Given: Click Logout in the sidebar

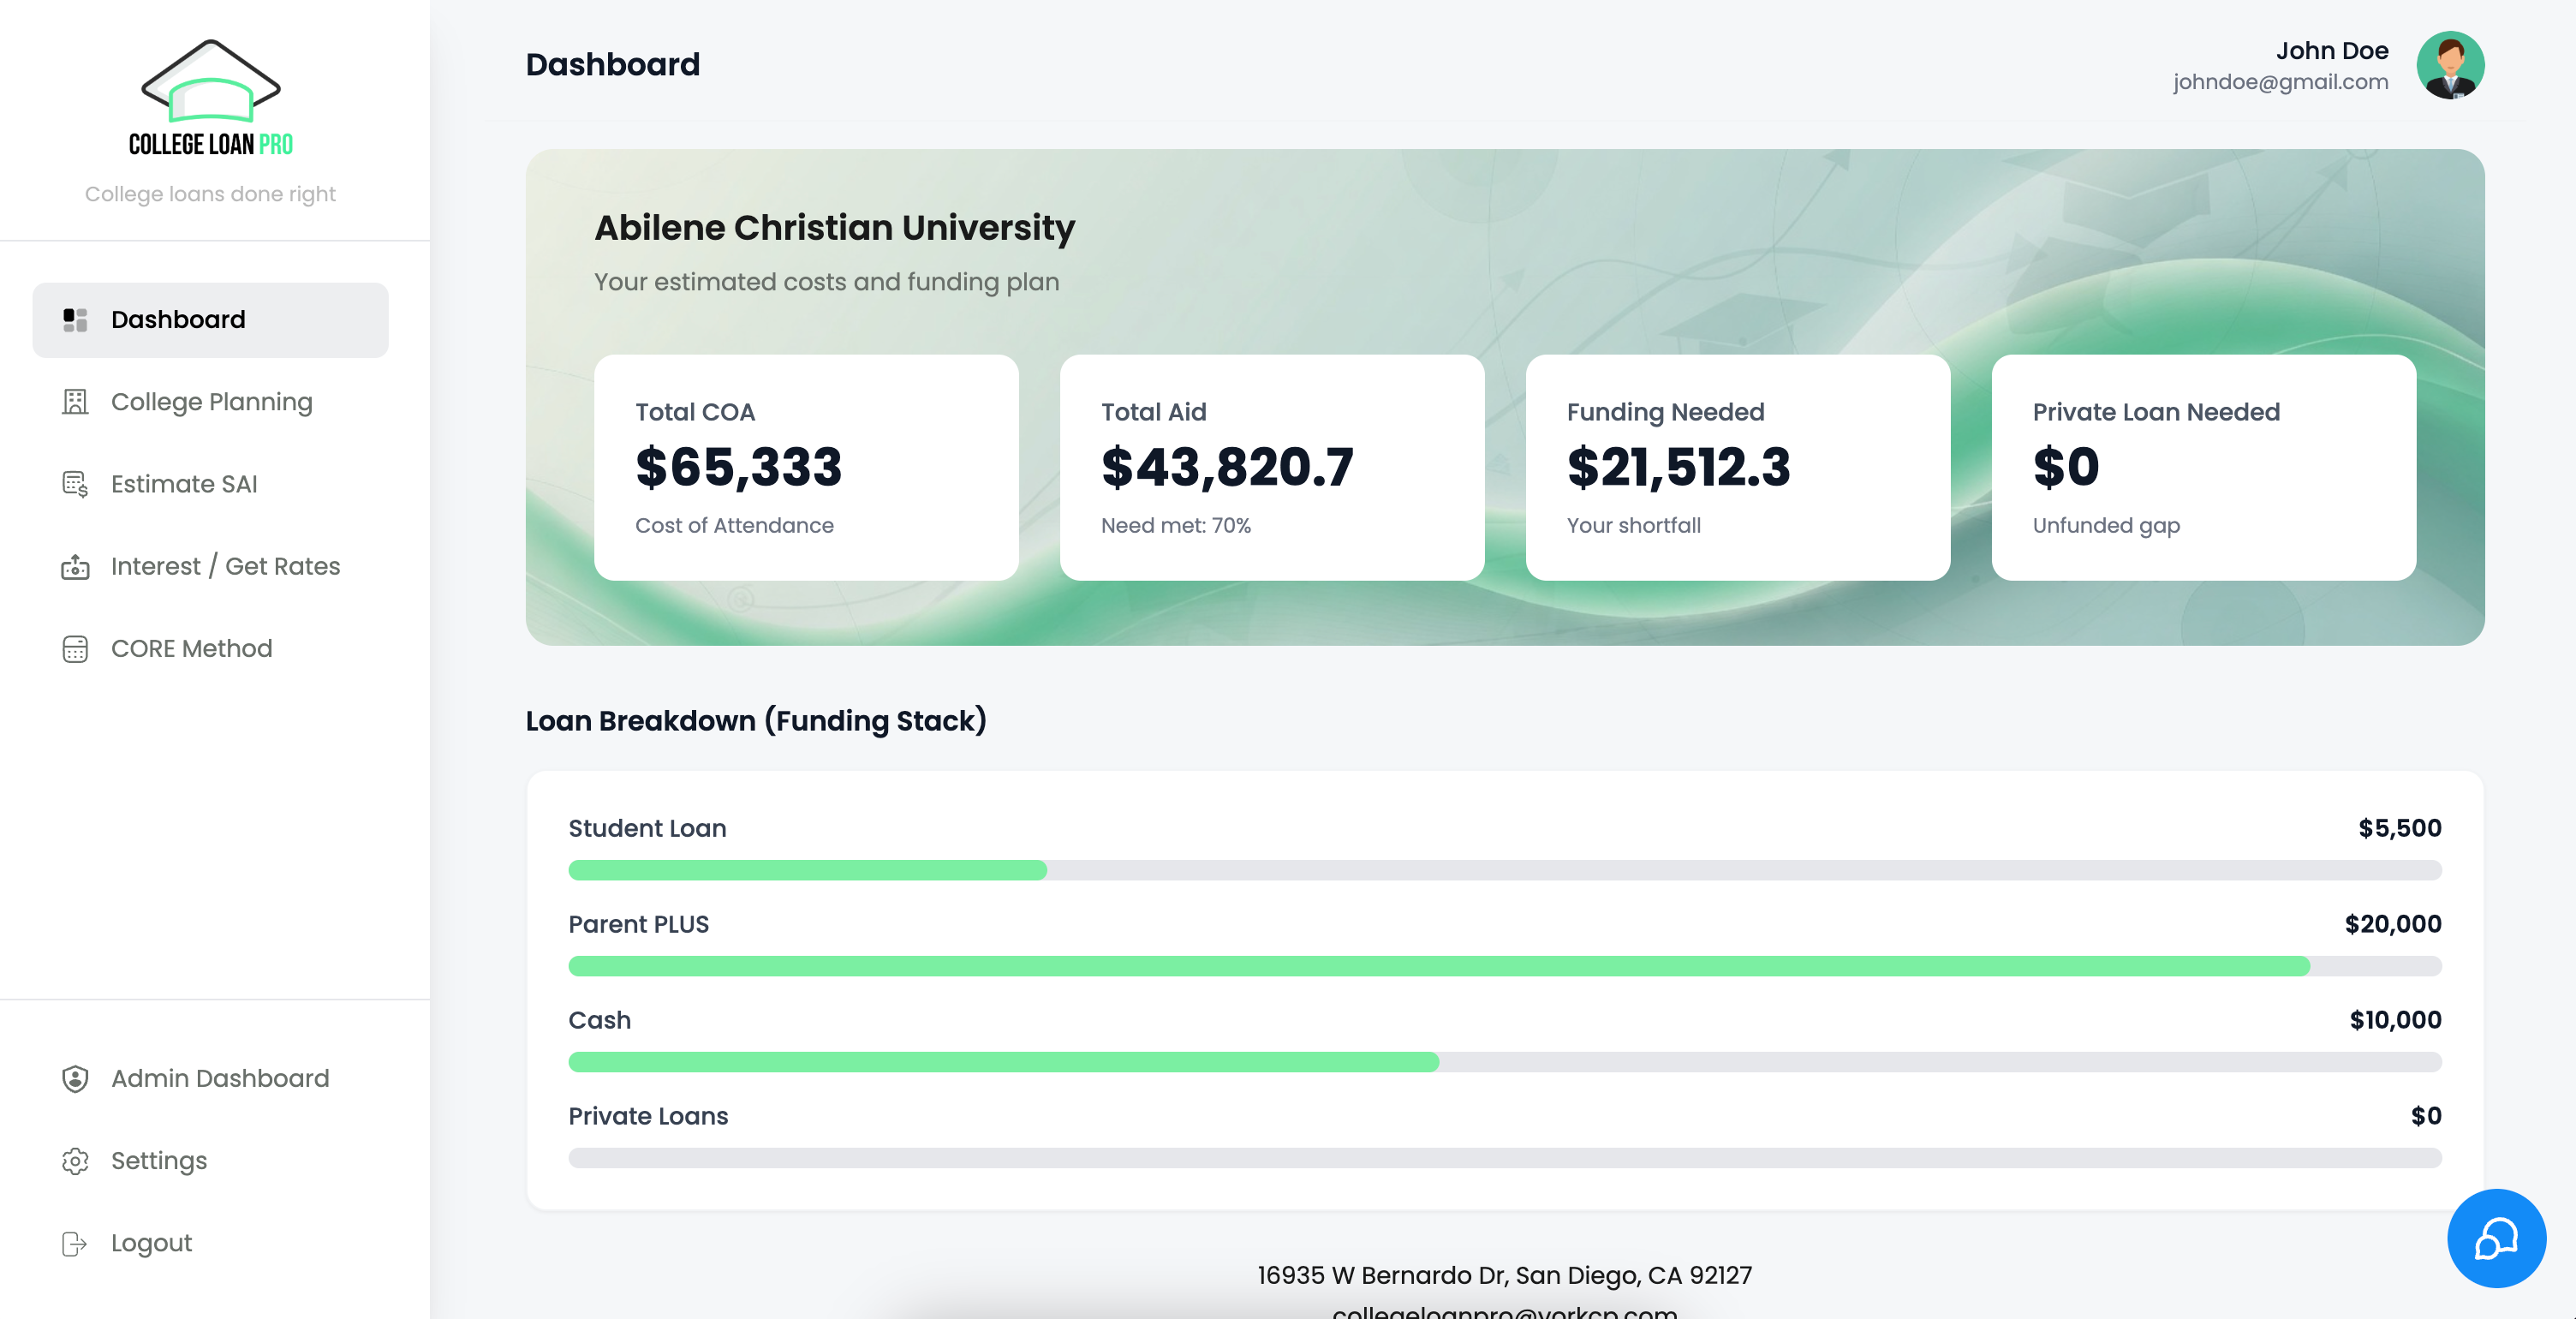Looking at the screenshot, I should click(x=210, y=1242).
